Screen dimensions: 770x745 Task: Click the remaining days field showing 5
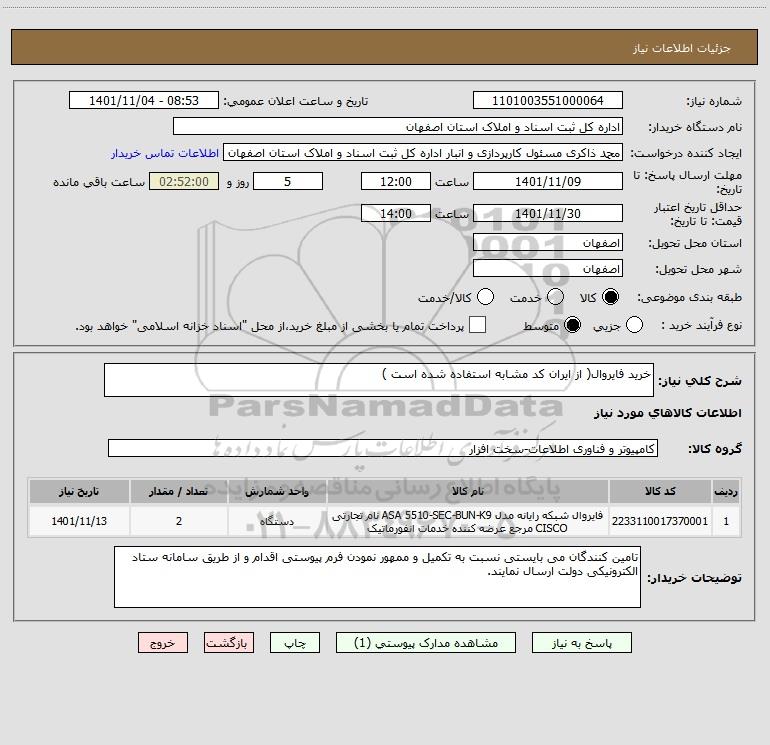tap(288, 181)
